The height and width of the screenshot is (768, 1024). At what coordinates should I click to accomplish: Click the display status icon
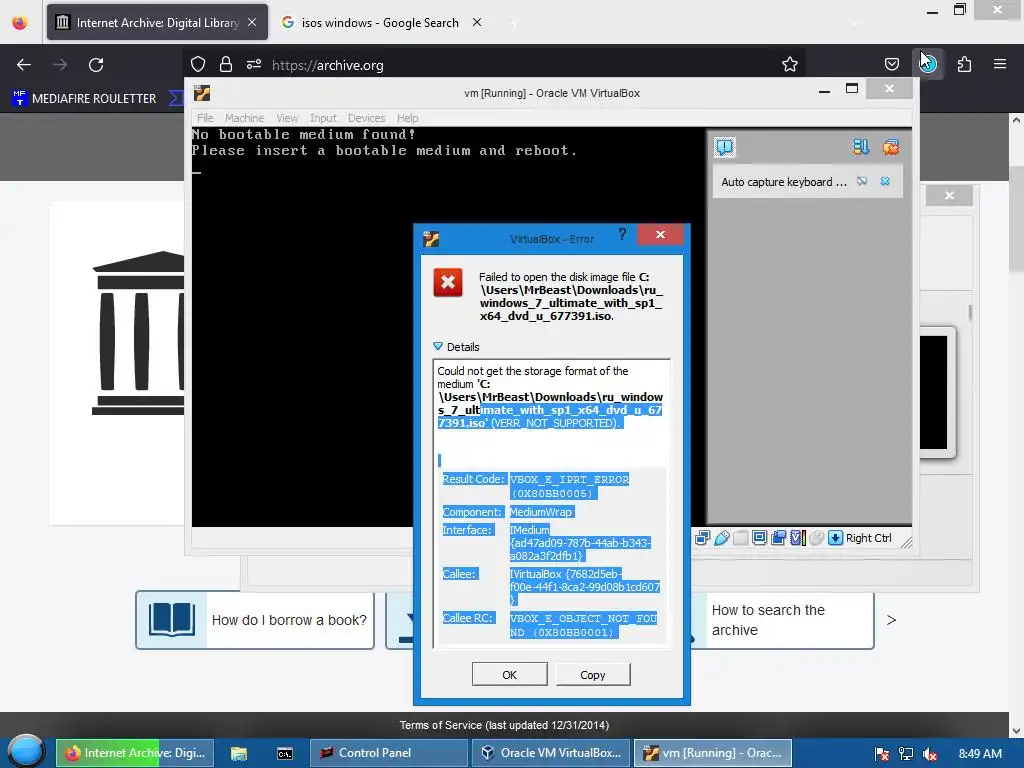click(x=760, y=538)
